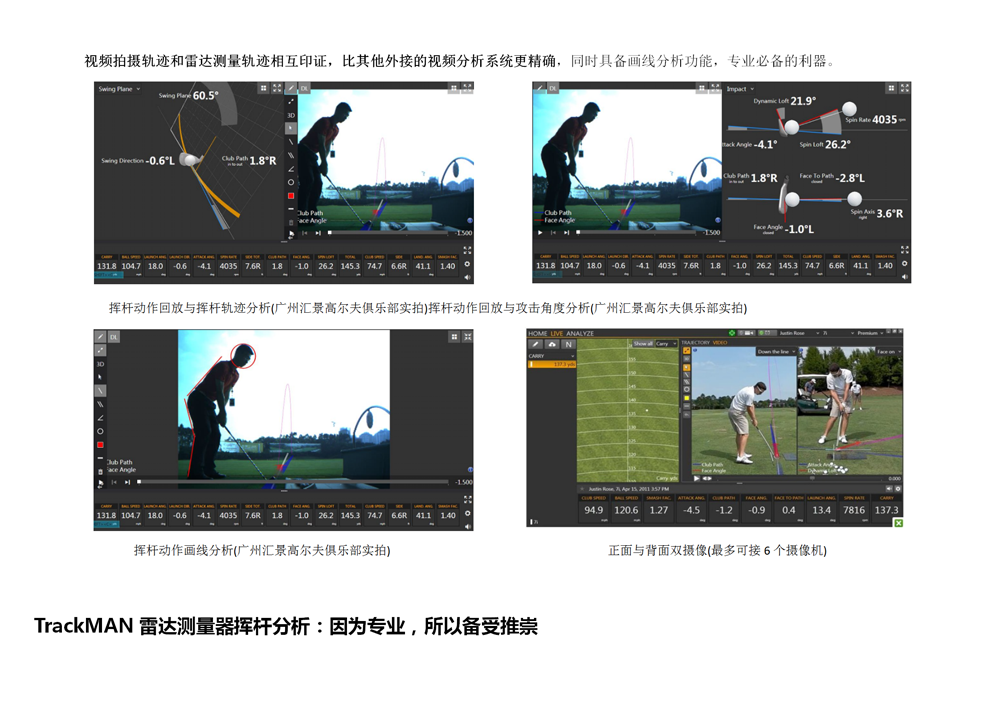Image resolution: width=1000 pixels, height=707 pixels.
Task: Click the pencil icon in the Impact screenshot
Action: 539,88
